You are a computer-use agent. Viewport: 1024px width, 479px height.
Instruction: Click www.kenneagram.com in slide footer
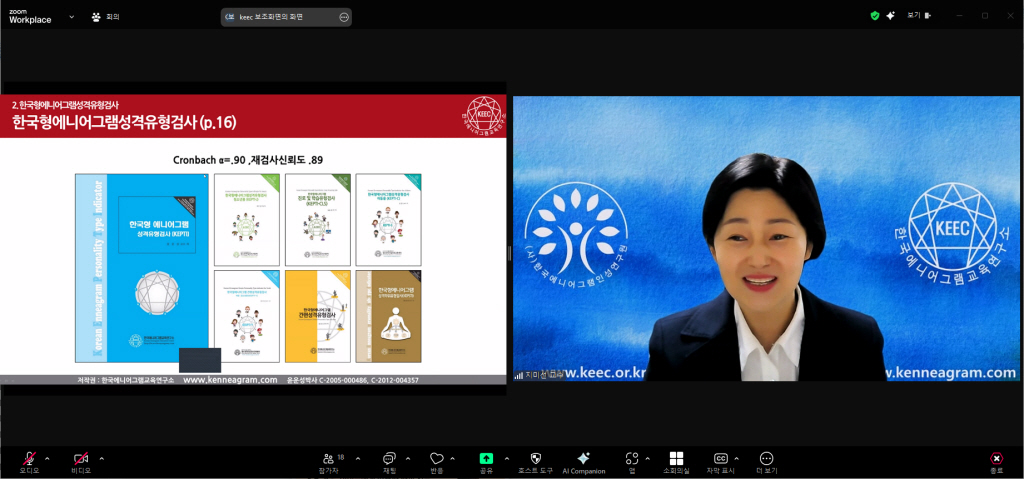[x=231, y=380]
